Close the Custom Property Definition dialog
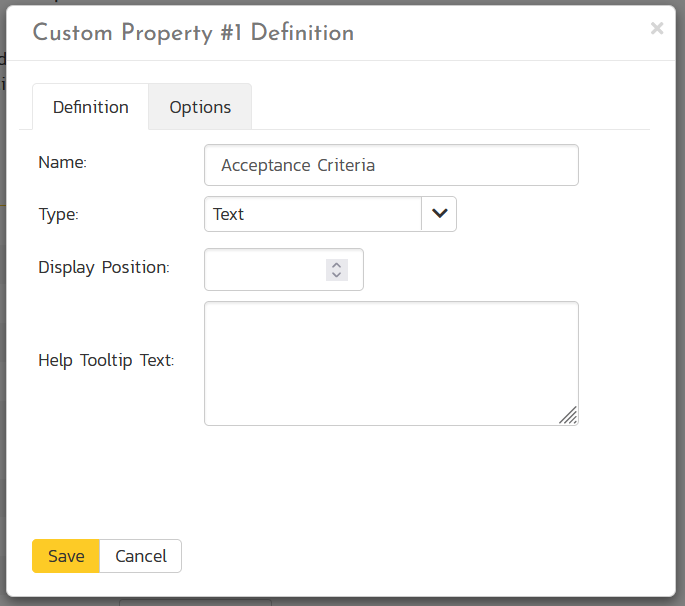This screenshot has width=685, height=606. tap(656, 29)
